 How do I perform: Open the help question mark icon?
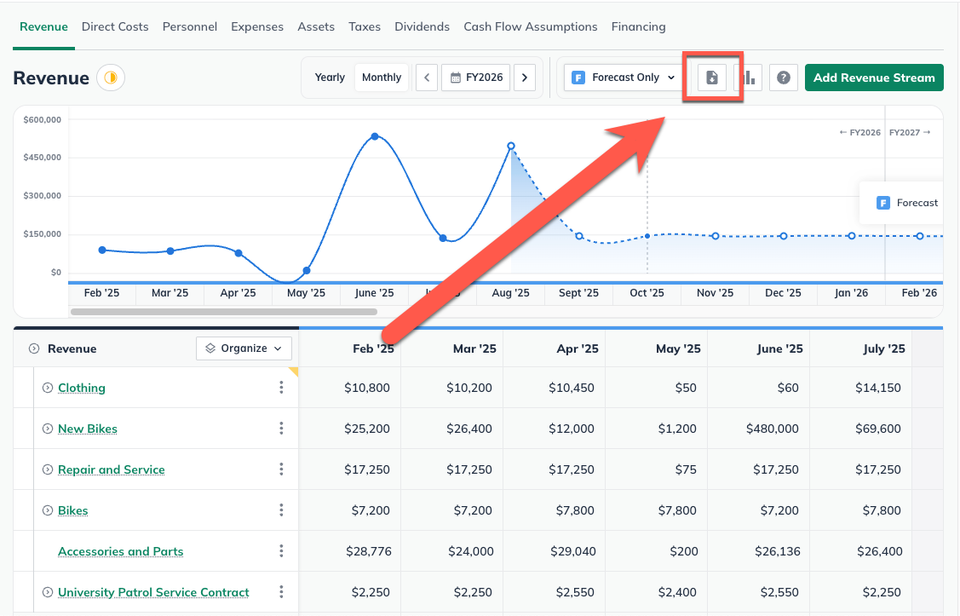click(x=783, y=78)
